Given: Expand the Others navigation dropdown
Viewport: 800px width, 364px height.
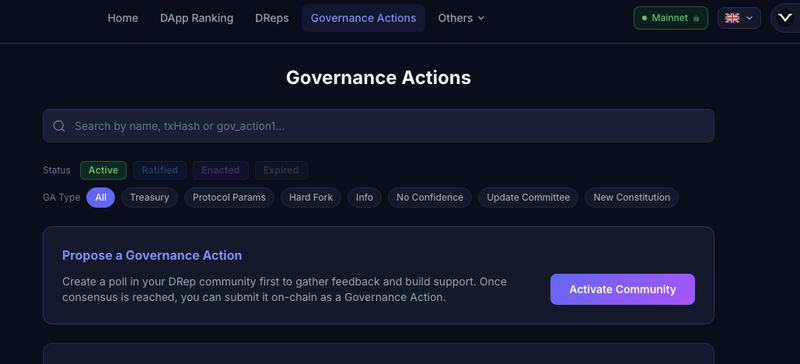Looking at the screenshot, I should [461, 18].
